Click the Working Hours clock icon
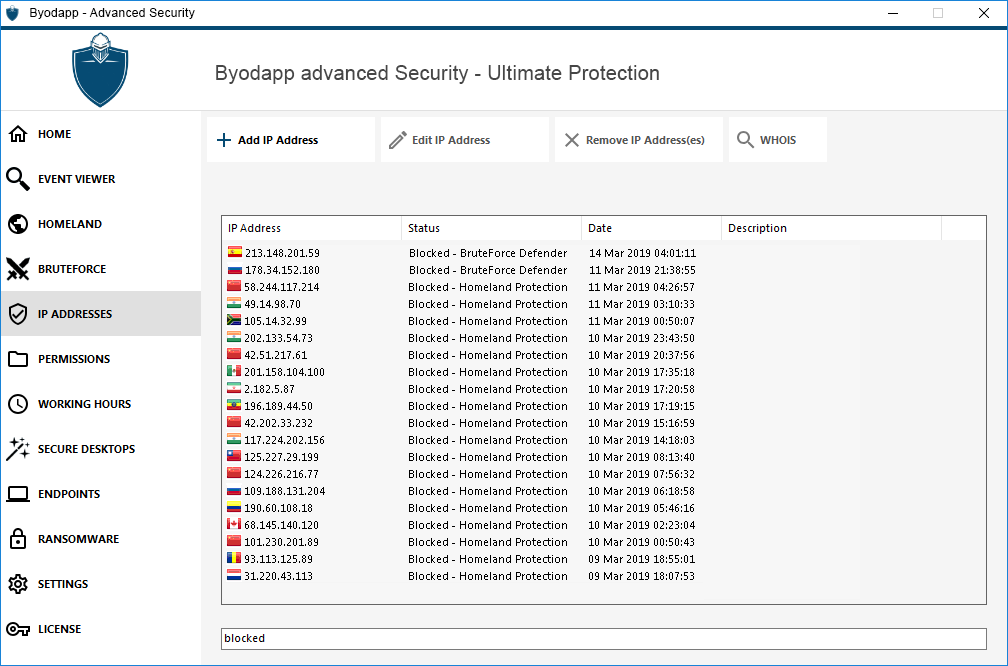 [x=18, y=404]
